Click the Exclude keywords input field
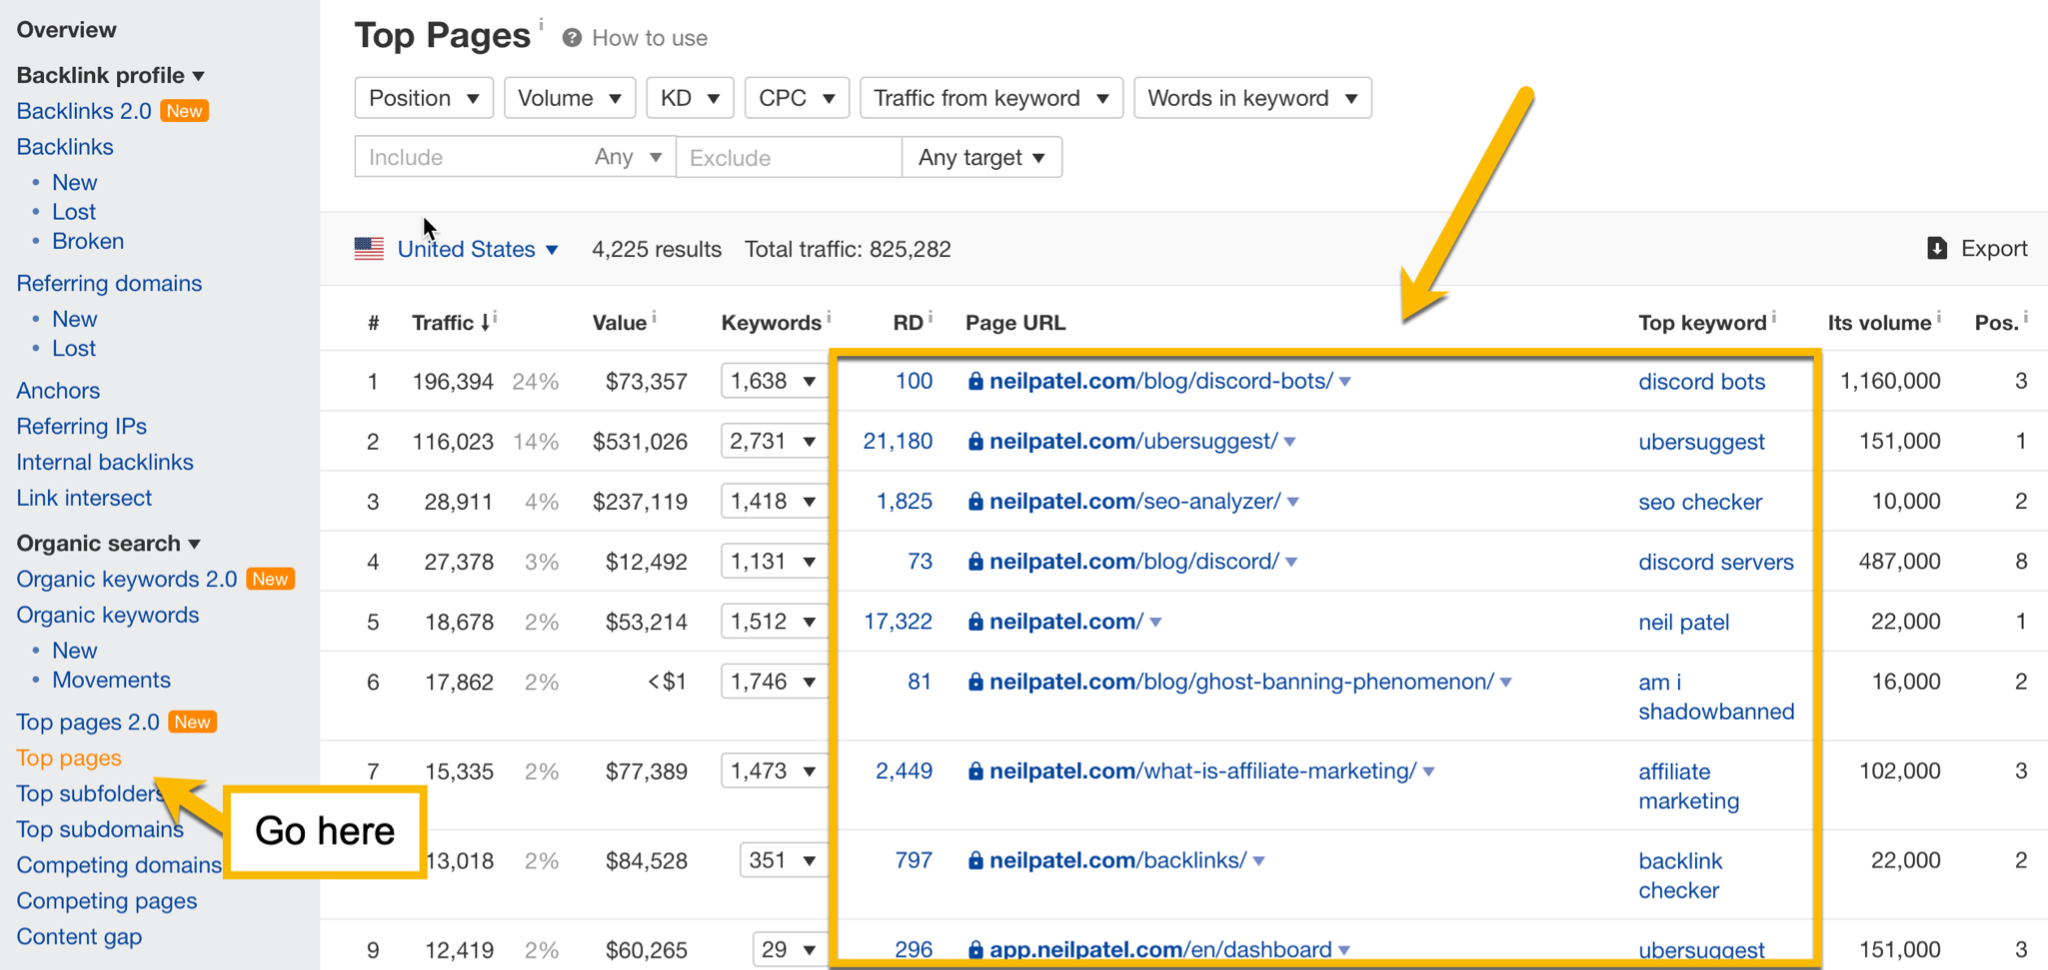The width and height of the screenshot is (2048, 970). pos(789,157)
